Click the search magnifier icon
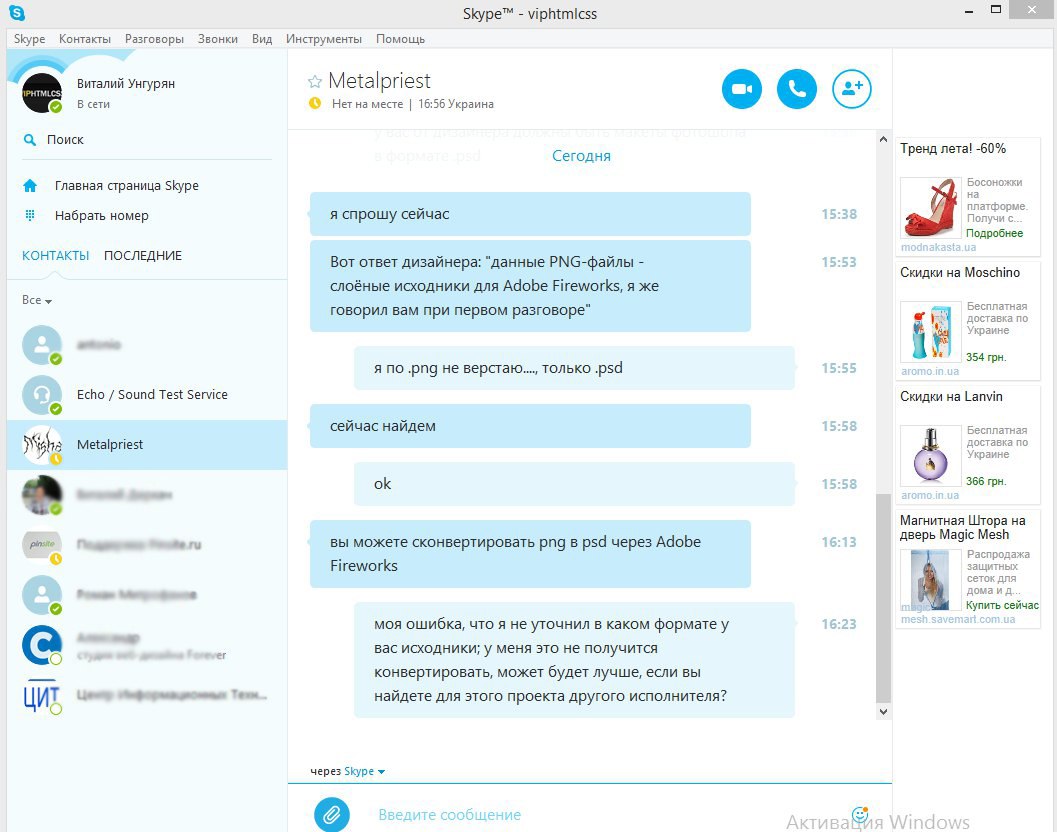 pyautogui.click(x=30, y=140)
